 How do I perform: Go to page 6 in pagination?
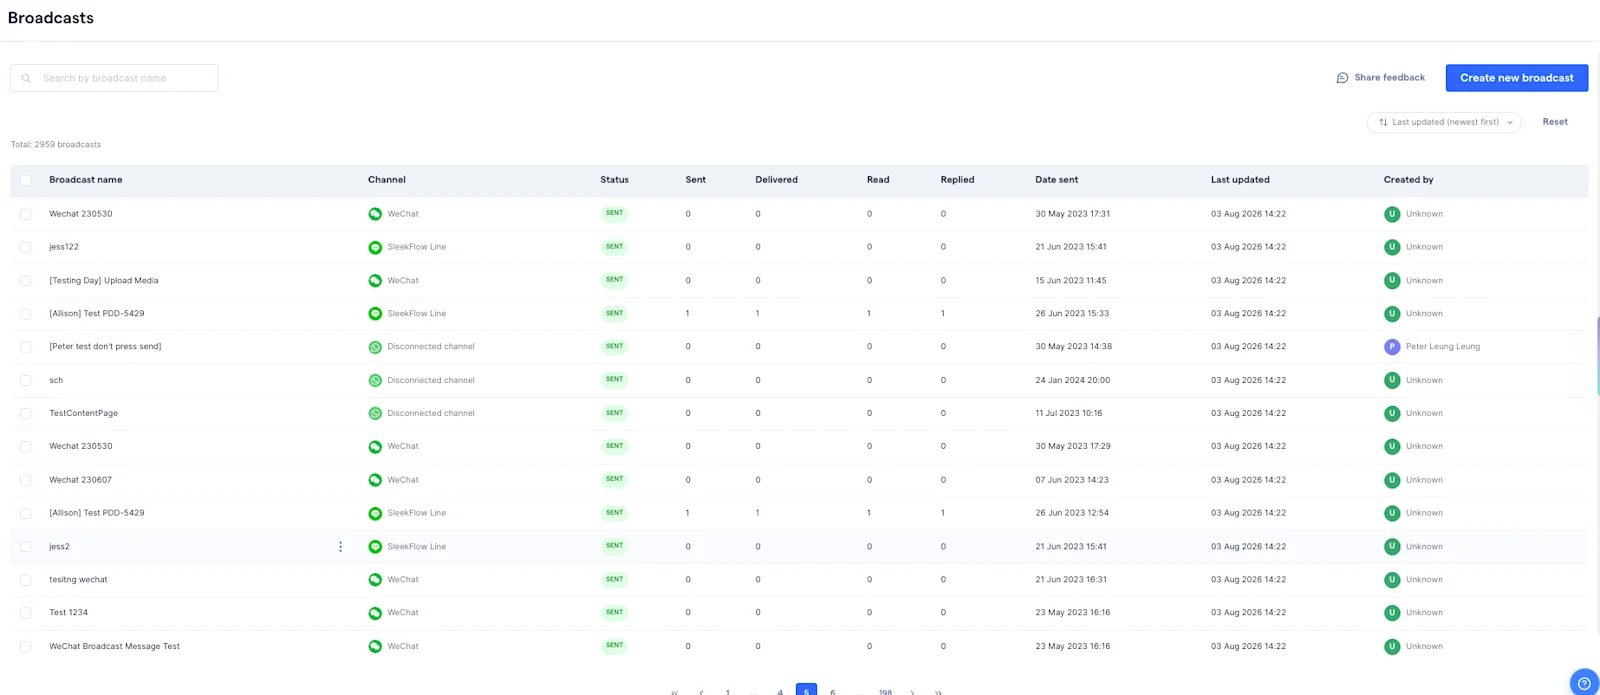click(x=833, y=692)
